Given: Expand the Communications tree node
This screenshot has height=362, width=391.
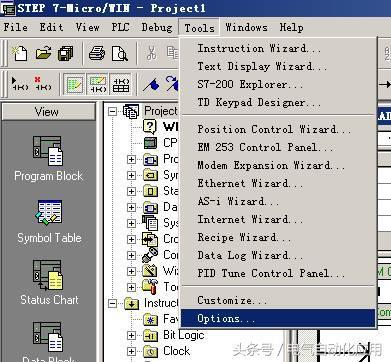Looking at the screenshot, I should pos(131,255).
